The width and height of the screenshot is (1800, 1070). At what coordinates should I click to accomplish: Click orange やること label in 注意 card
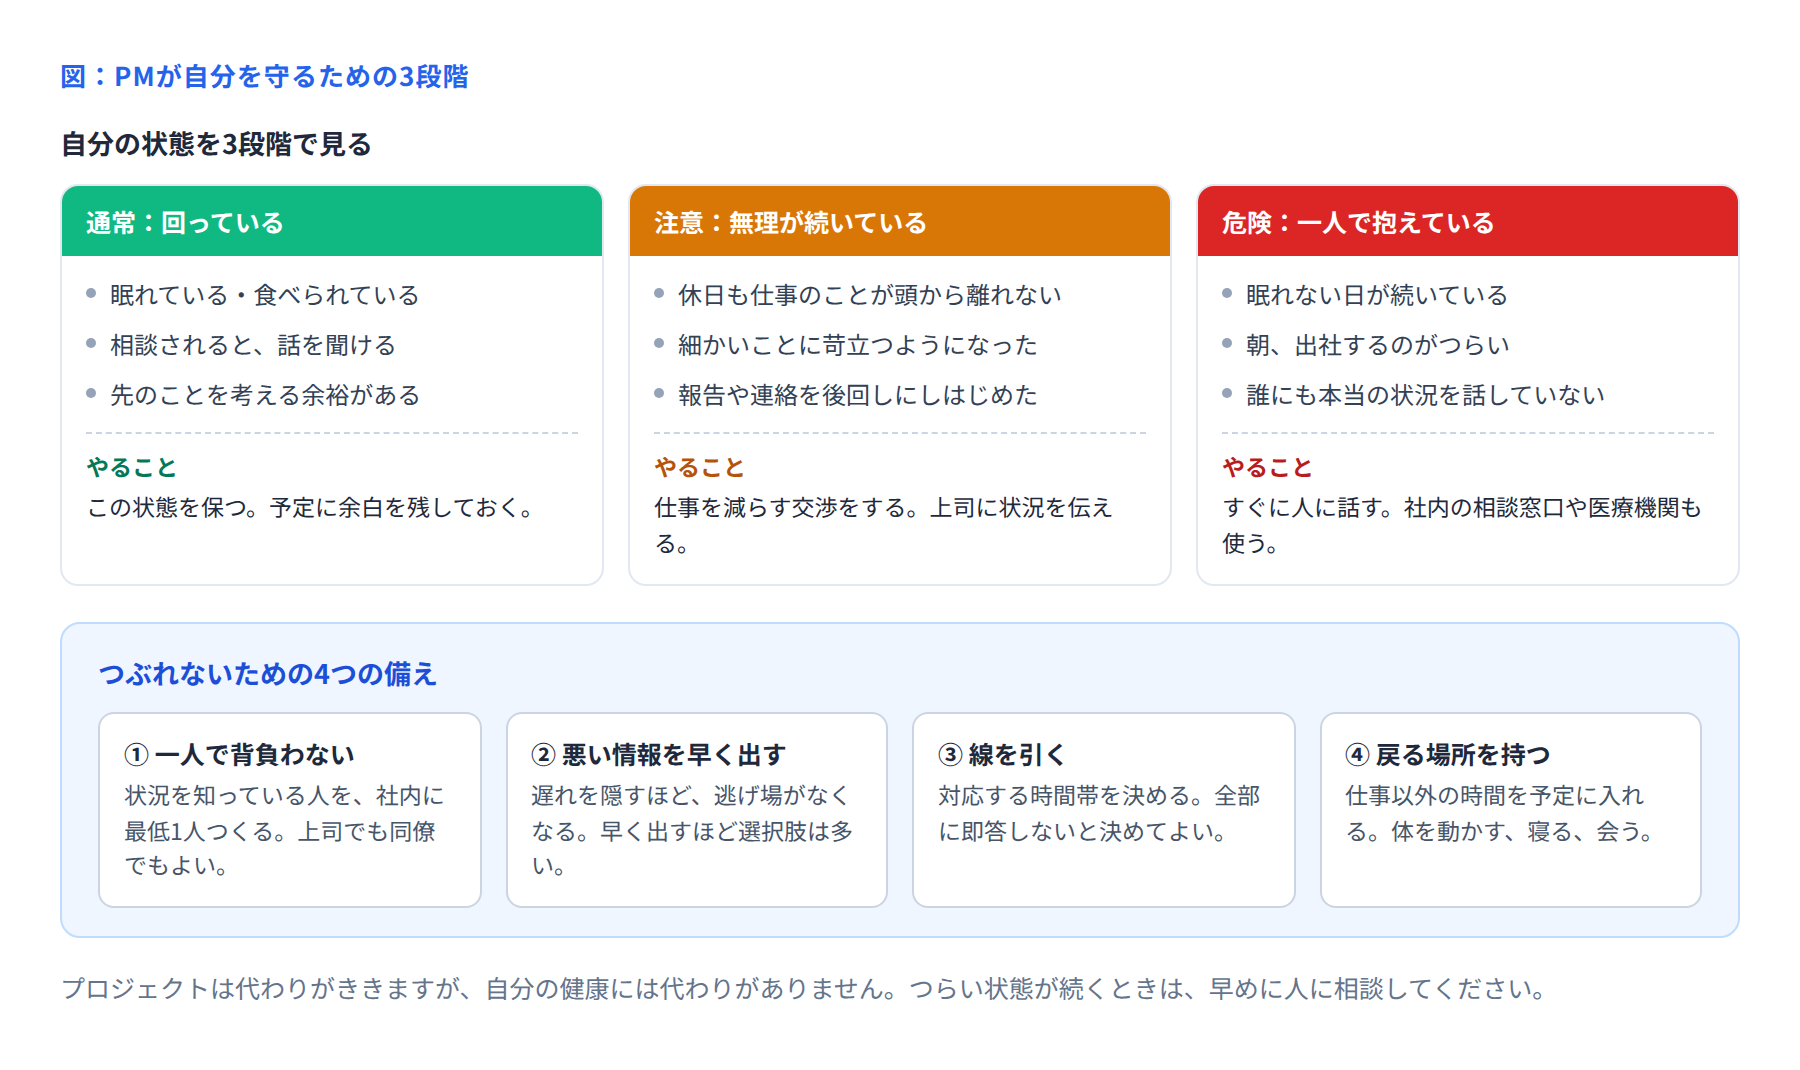tap(699, 467)
